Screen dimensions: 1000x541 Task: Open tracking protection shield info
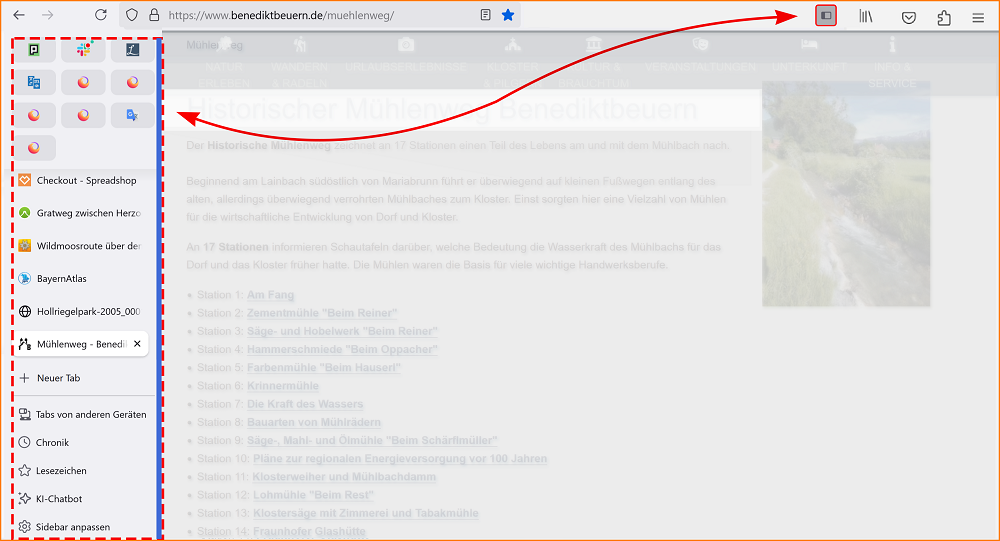(x=131, y=15)
